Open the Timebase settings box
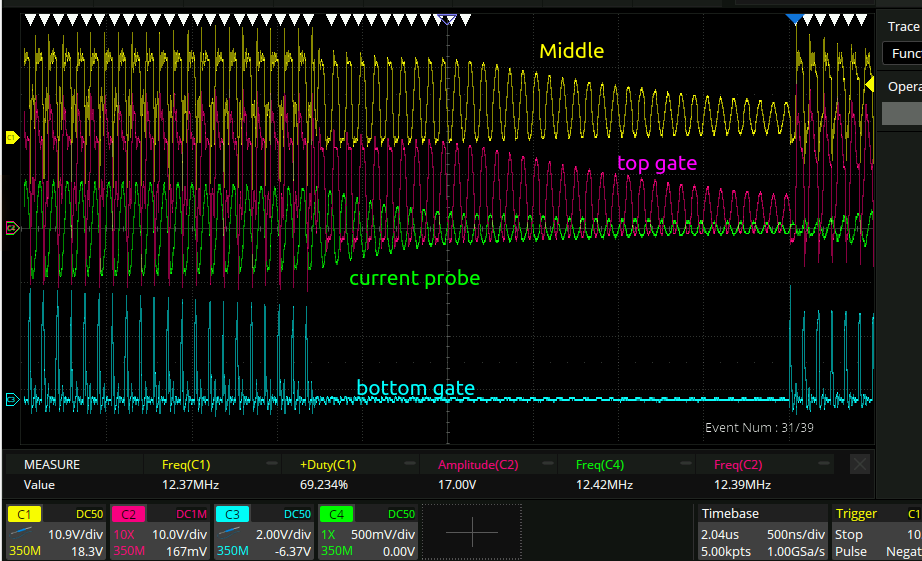Screen dimensions: 922x561 click(763, 531)
